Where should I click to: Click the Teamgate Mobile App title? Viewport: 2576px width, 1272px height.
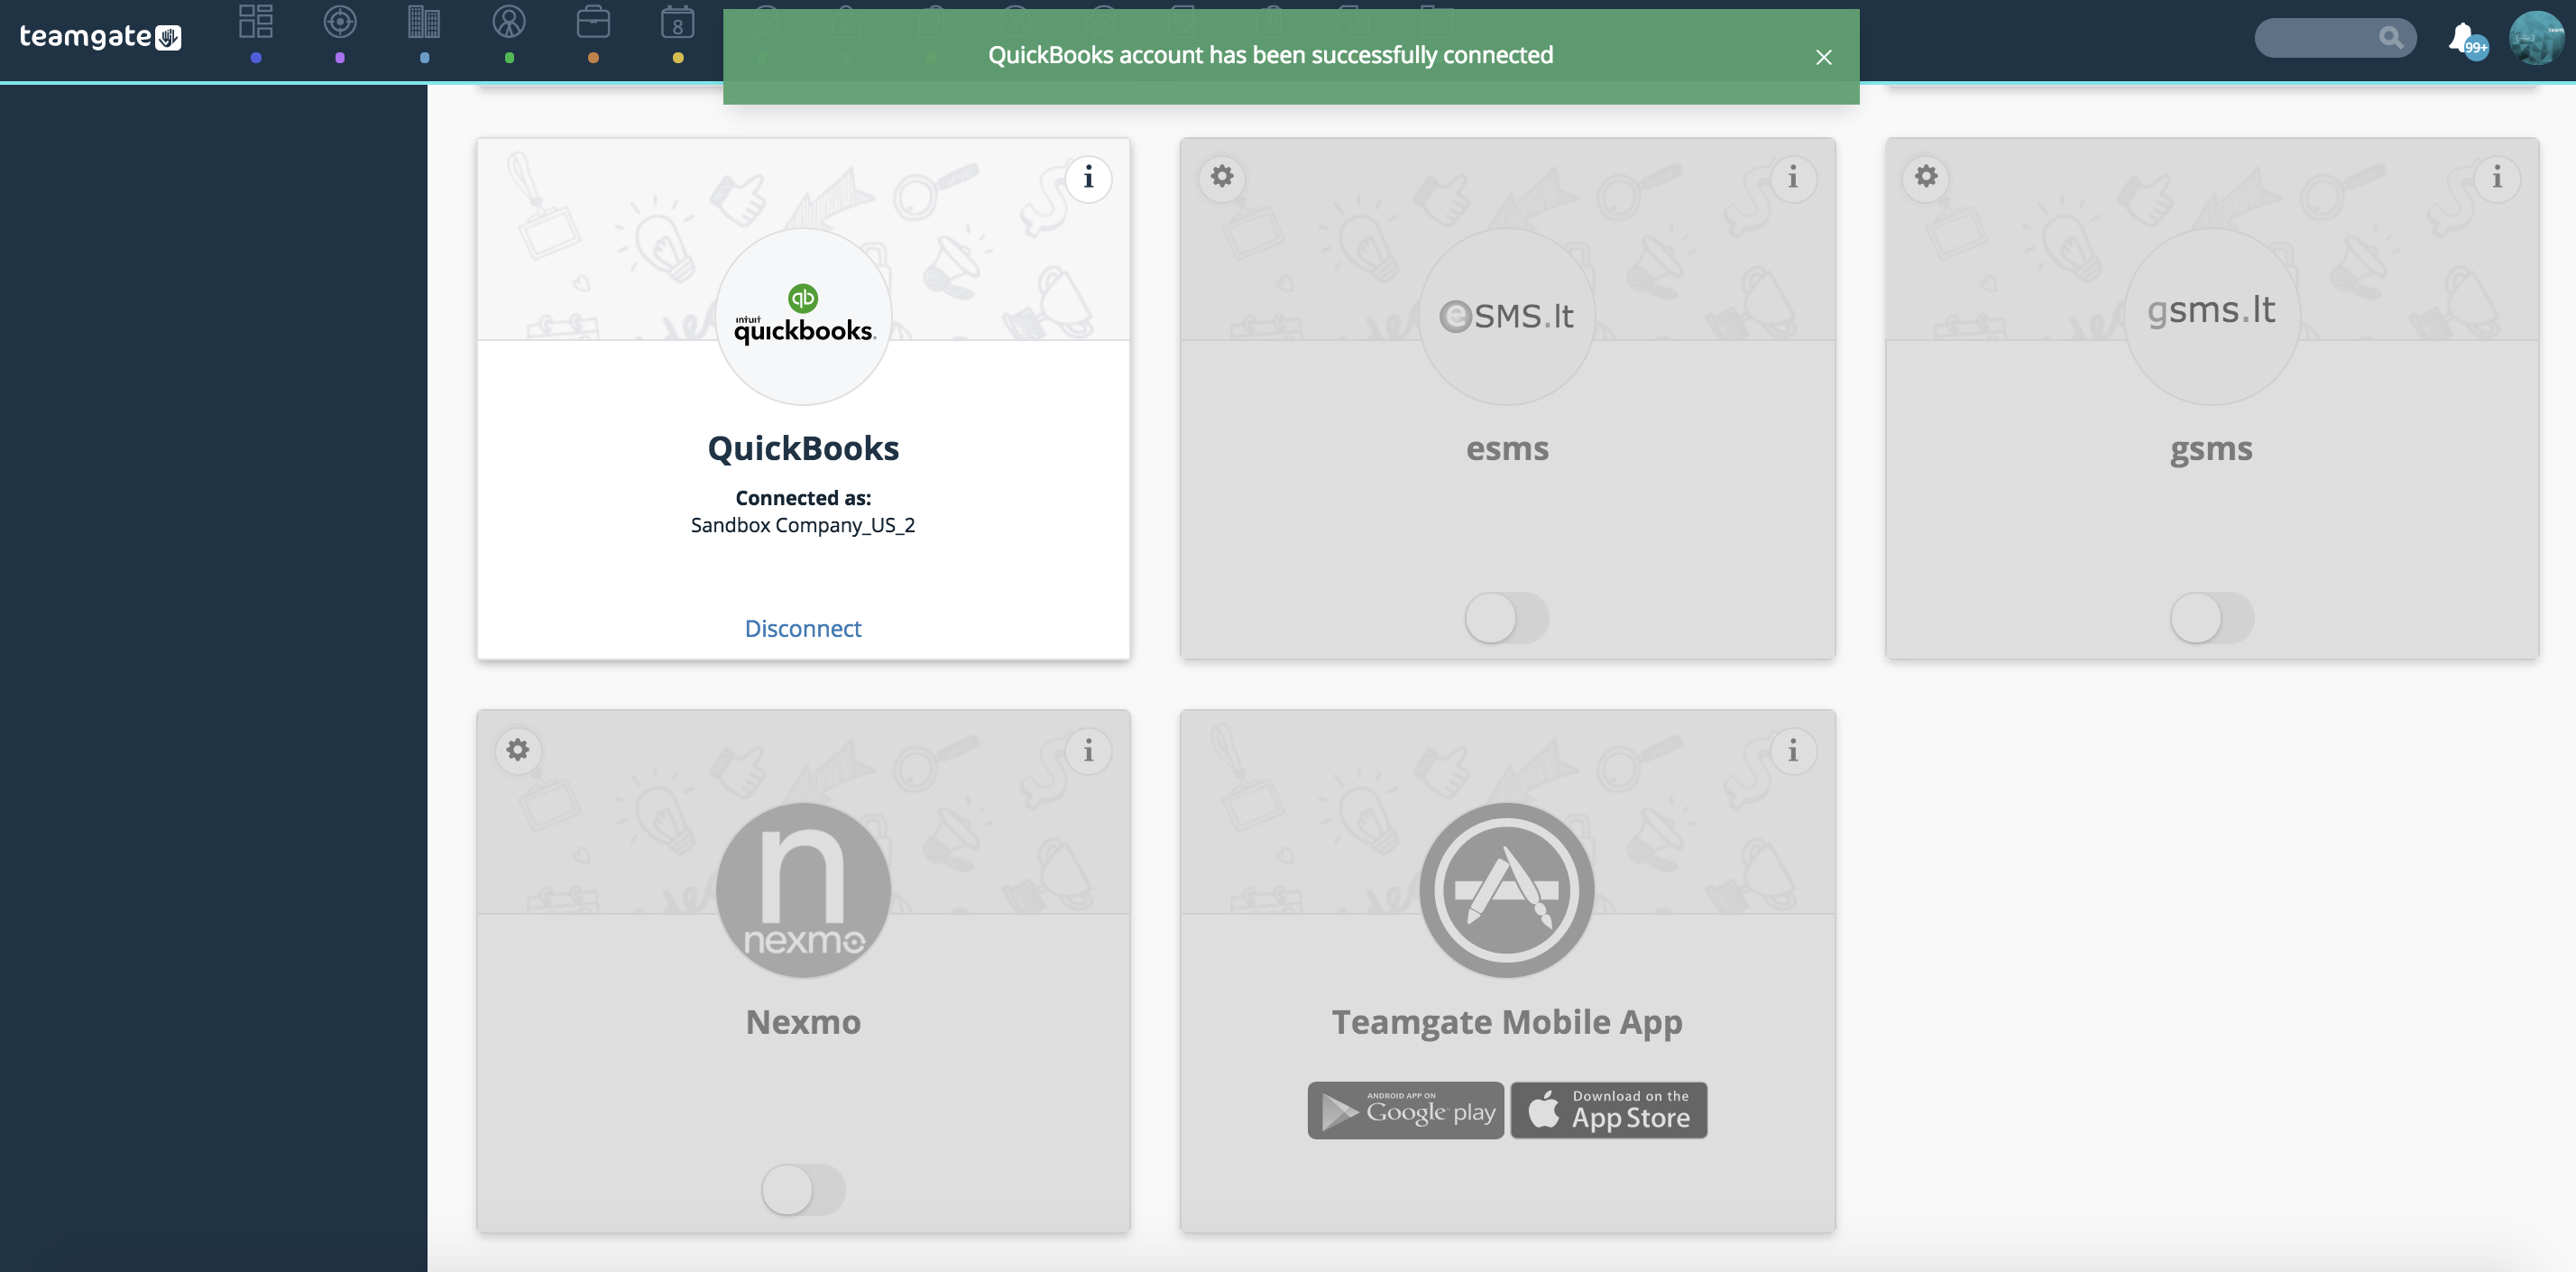click(x=1507, y=1022)
